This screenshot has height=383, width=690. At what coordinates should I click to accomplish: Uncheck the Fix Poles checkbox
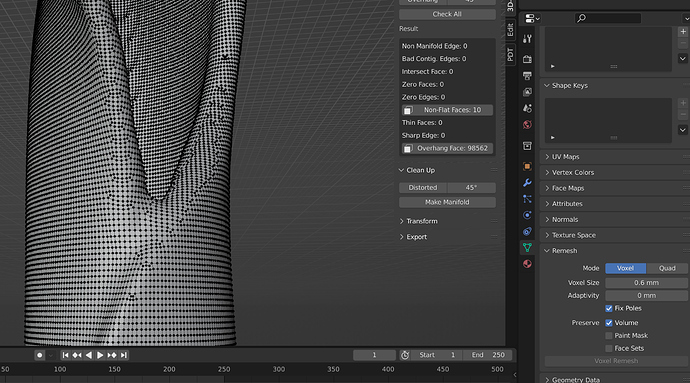609,308
